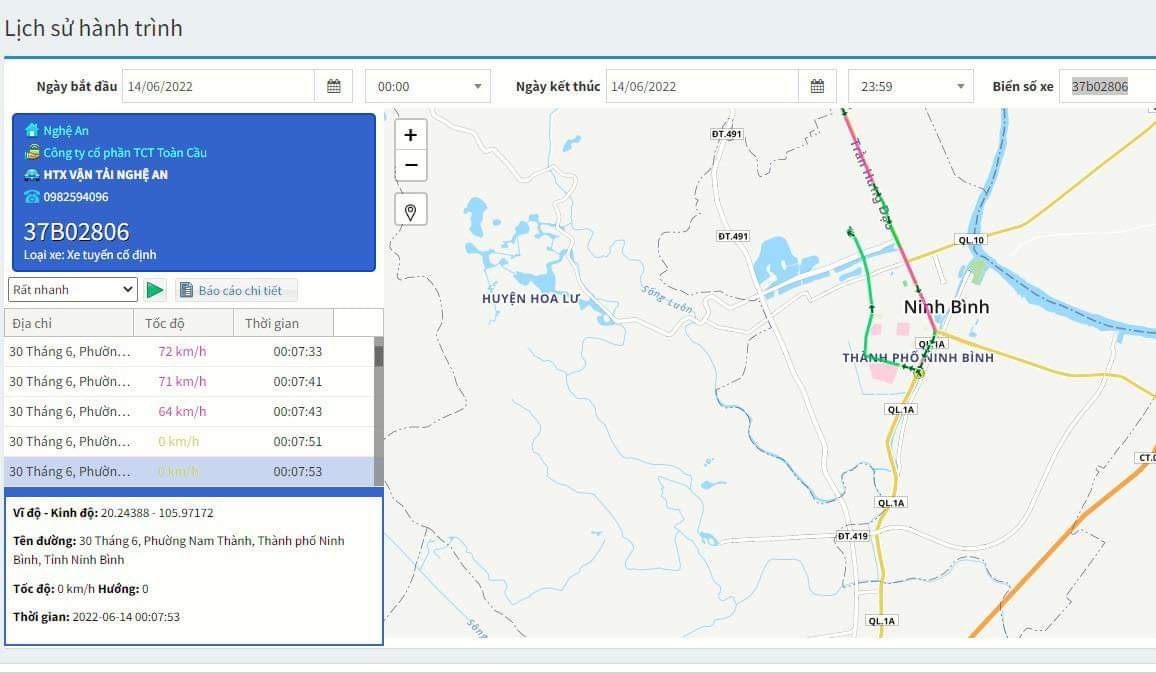This screenshot has width=1156, height=673.
Task: Click the Công ty cổ phần TCT Toàn Cầu text
Action: 125,153
